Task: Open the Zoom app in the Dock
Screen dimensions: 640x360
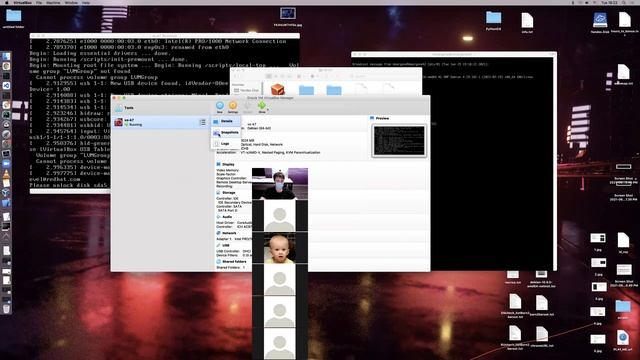Action: [x=6, y=163]
